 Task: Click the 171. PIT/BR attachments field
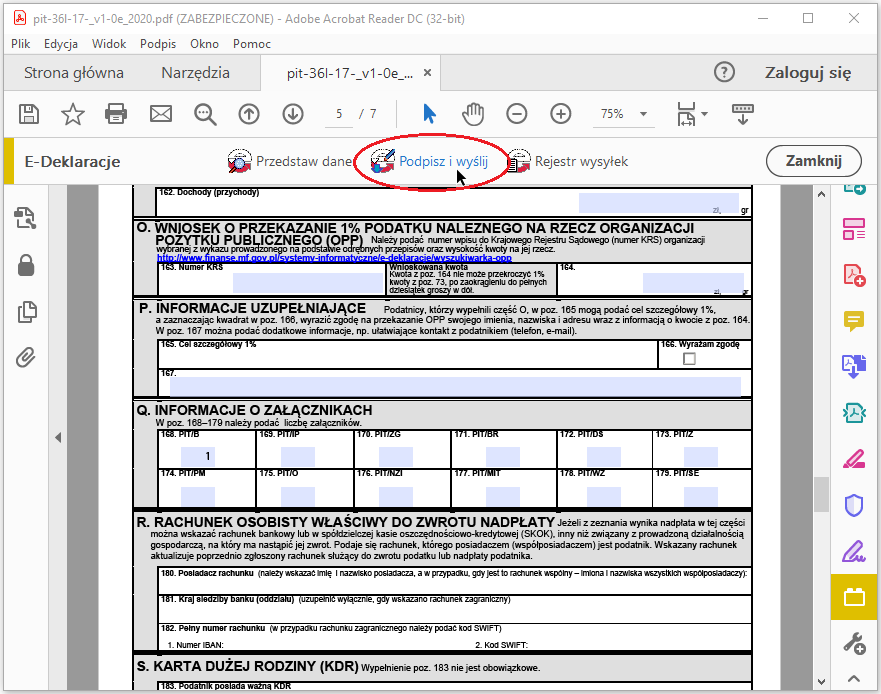point(503,456)
